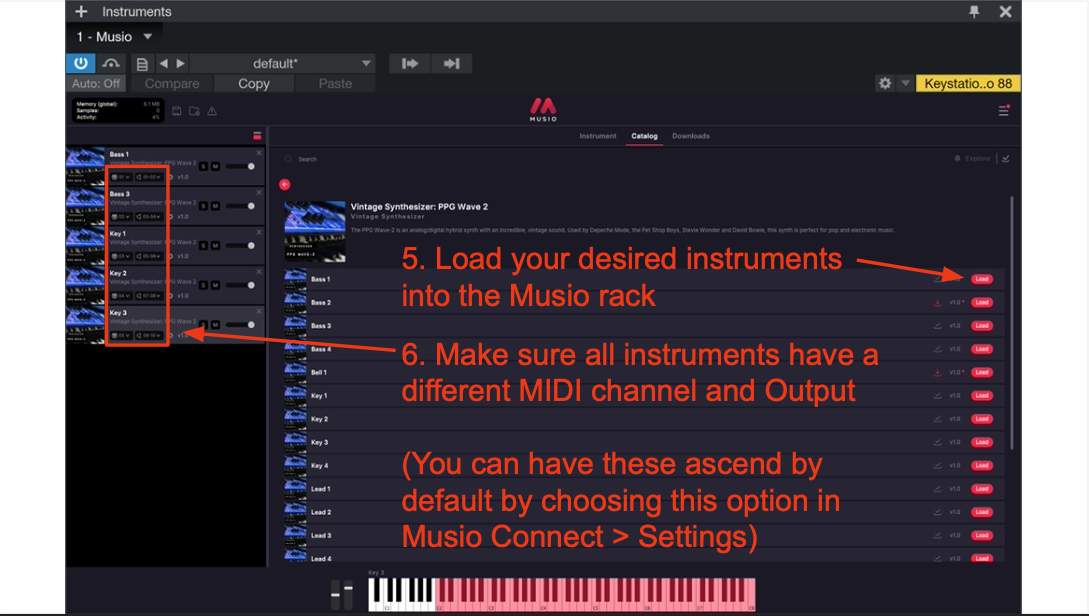Click the catalog list vertical scrollbar
This screenshot has height=616, width=1089.
(1013, 323)
